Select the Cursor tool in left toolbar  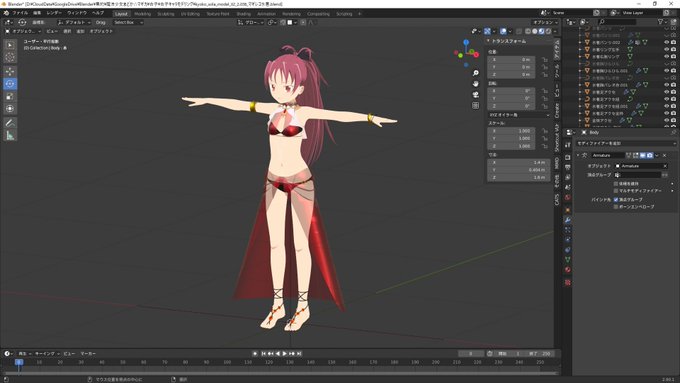pos(10,57)
